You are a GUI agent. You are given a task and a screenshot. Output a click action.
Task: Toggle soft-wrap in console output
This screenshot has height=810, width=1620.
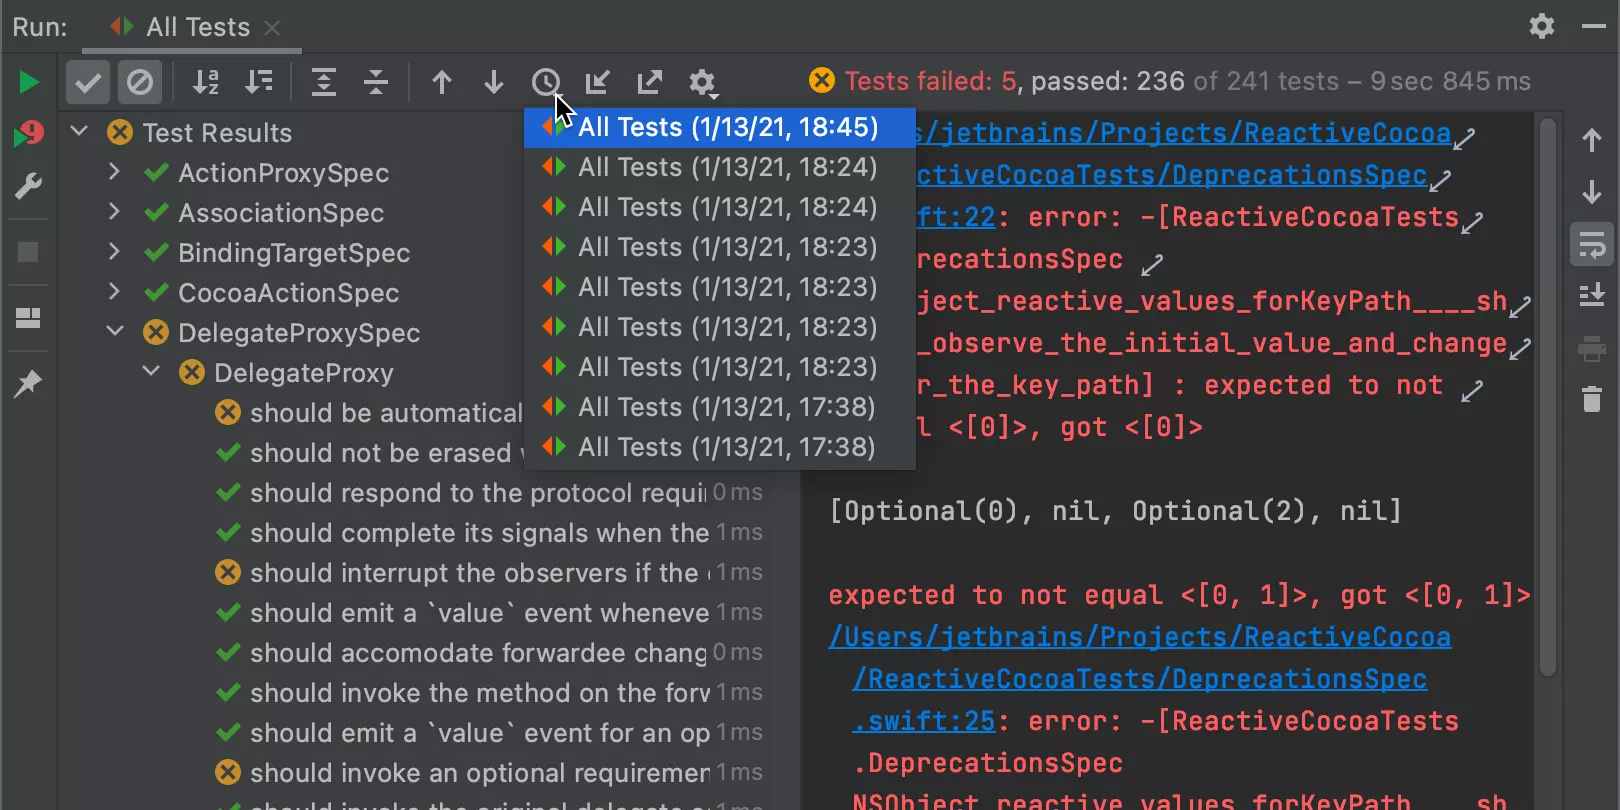pos(1592,244)
